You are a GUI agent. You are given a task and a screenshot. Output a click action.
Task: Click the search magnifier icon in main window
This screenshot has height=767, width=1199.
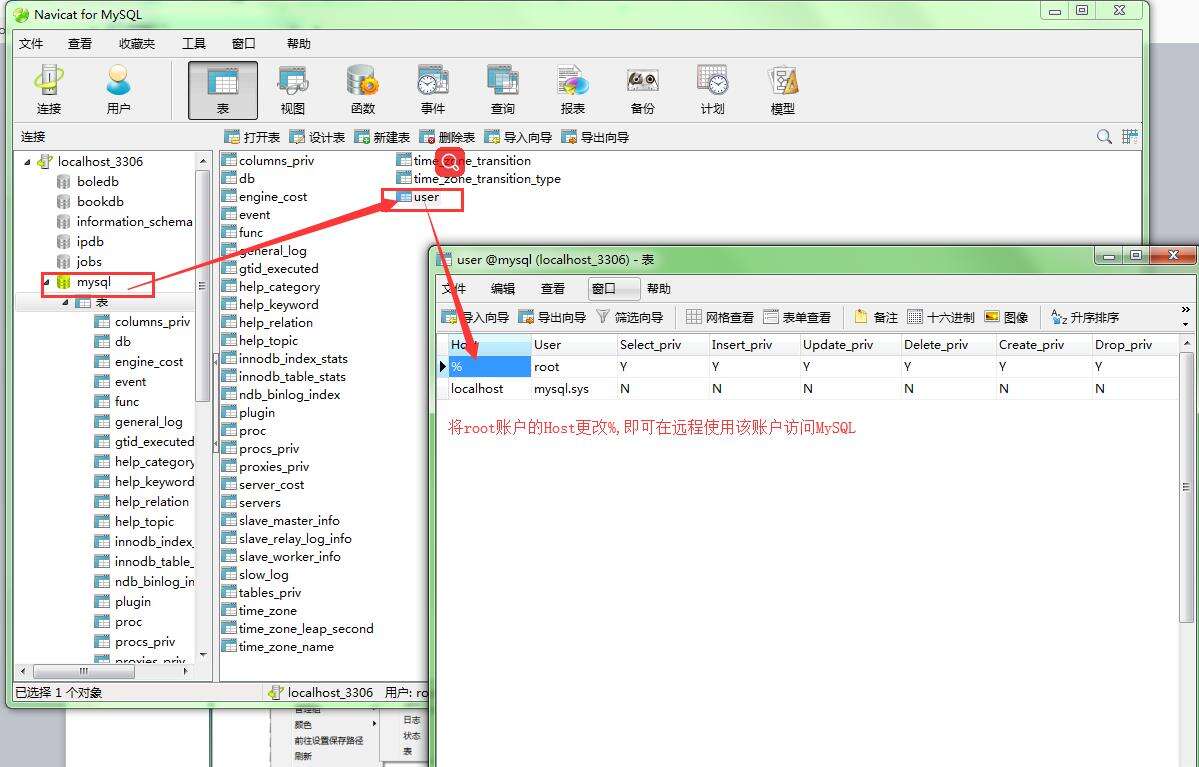[x=1104, y=136]
